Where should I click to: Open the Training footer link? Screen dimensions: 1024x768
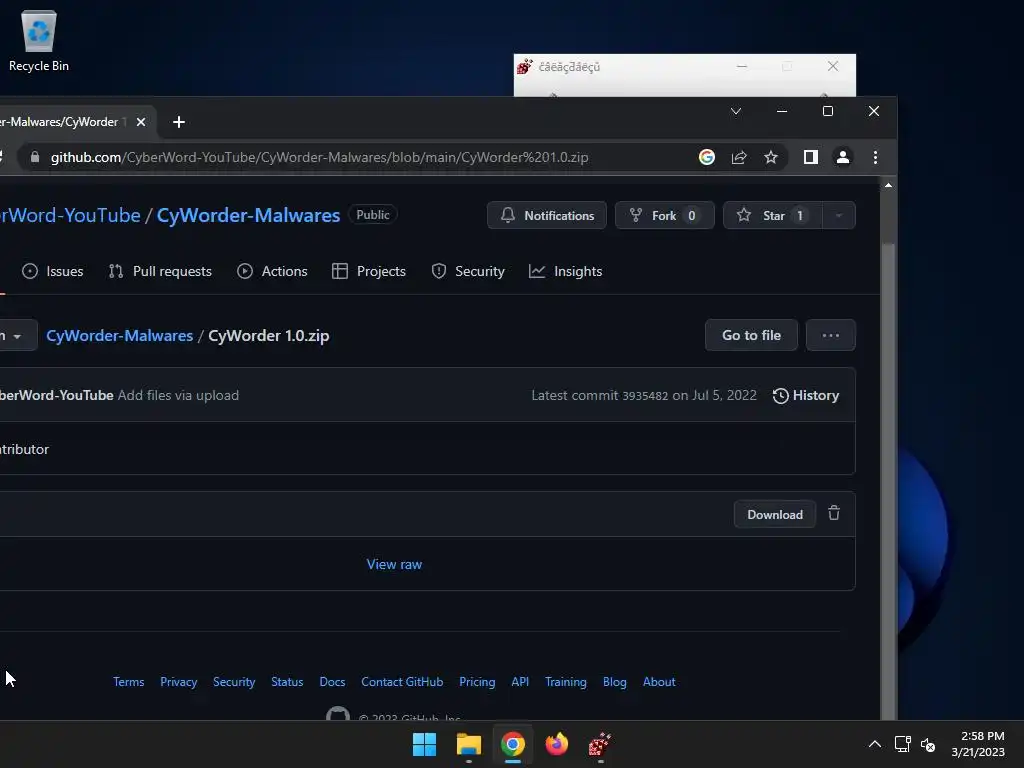pyautogui.click(x=566, y=682)
